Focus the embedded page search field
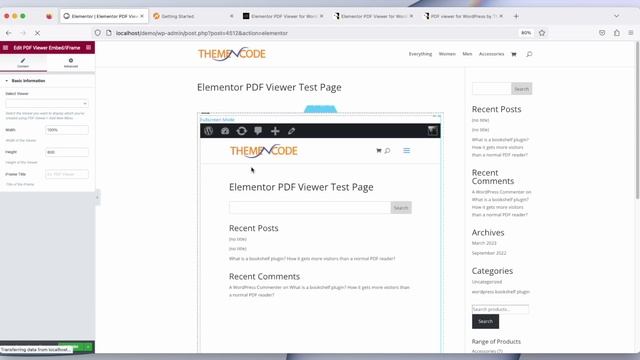This screenshot has height=360, width=640. point(310,207)
